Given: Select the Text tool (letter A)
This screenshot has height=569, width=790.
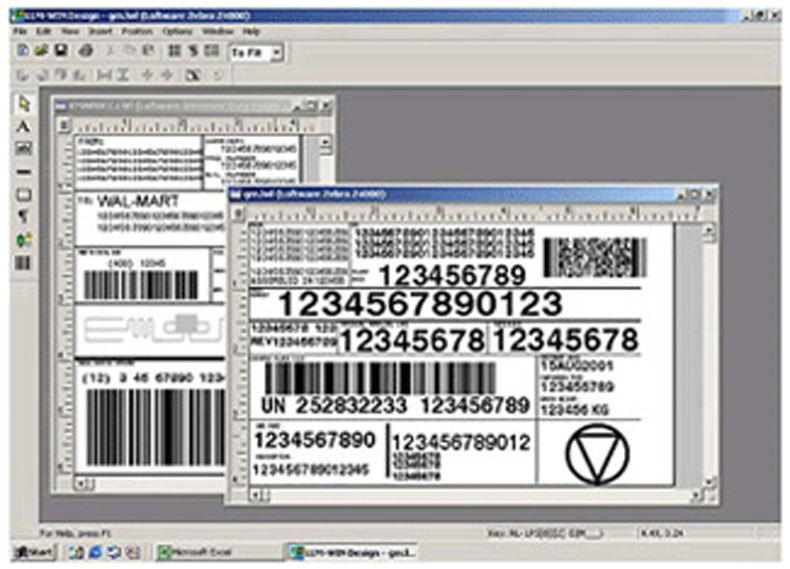Looking at the screenshot, I should [x=24, y=126].
